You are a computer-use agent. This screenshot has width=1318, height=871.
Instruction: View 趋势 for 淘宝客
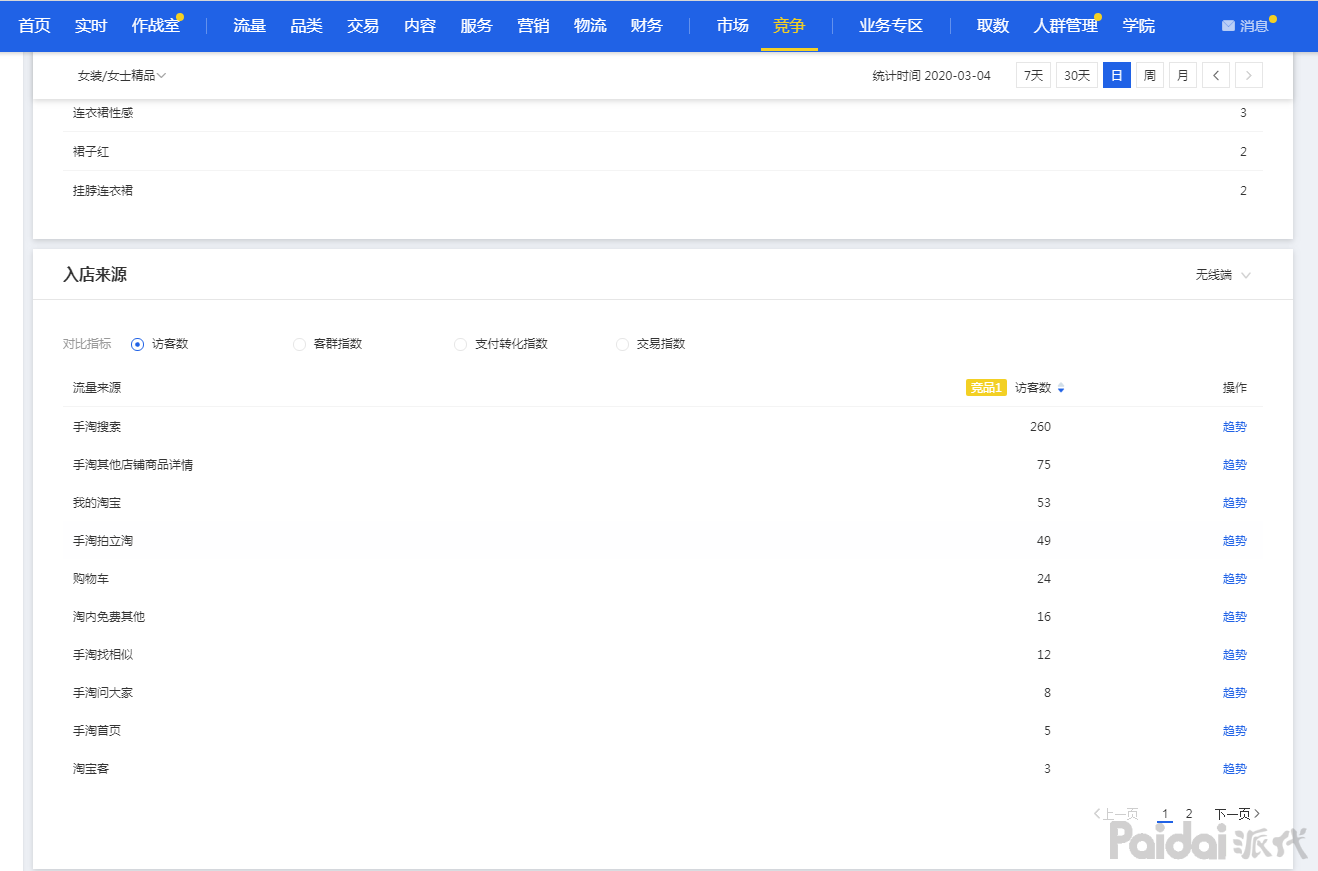point(1235,769)
